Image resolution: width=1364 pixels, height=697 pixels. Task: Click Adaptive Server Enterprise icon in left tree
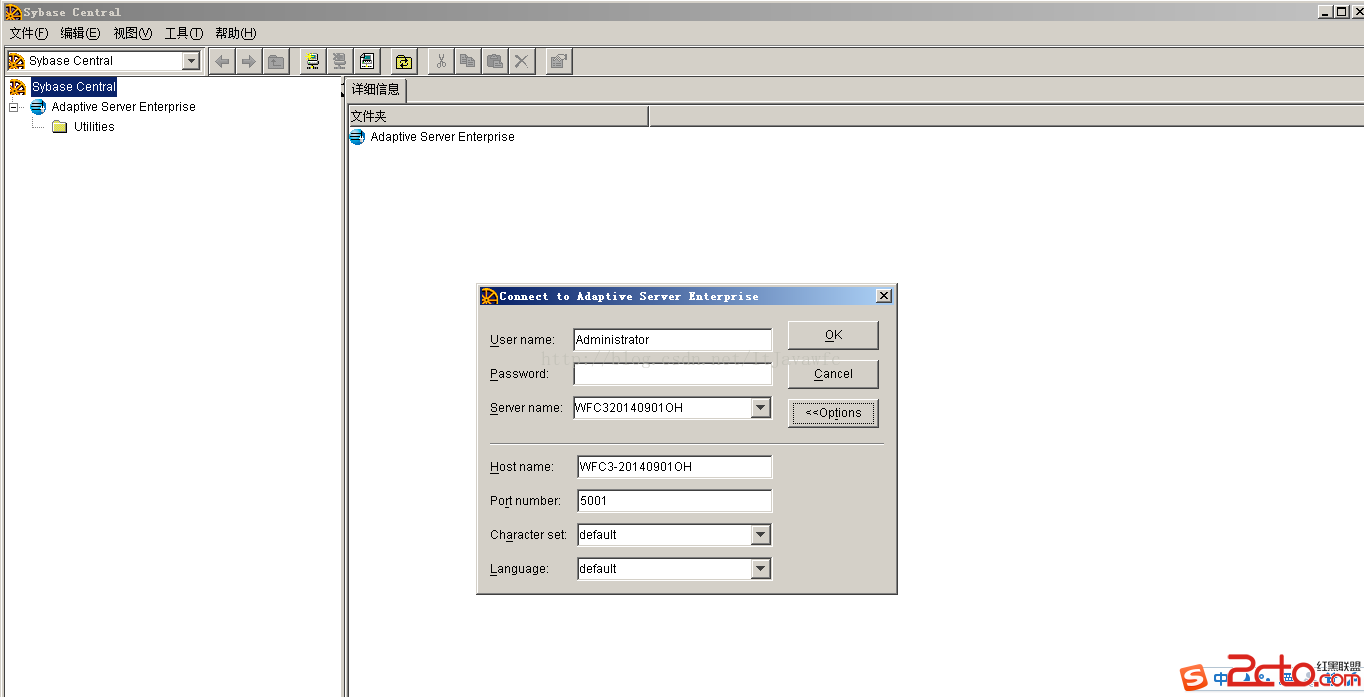click(x=38, y=107)
